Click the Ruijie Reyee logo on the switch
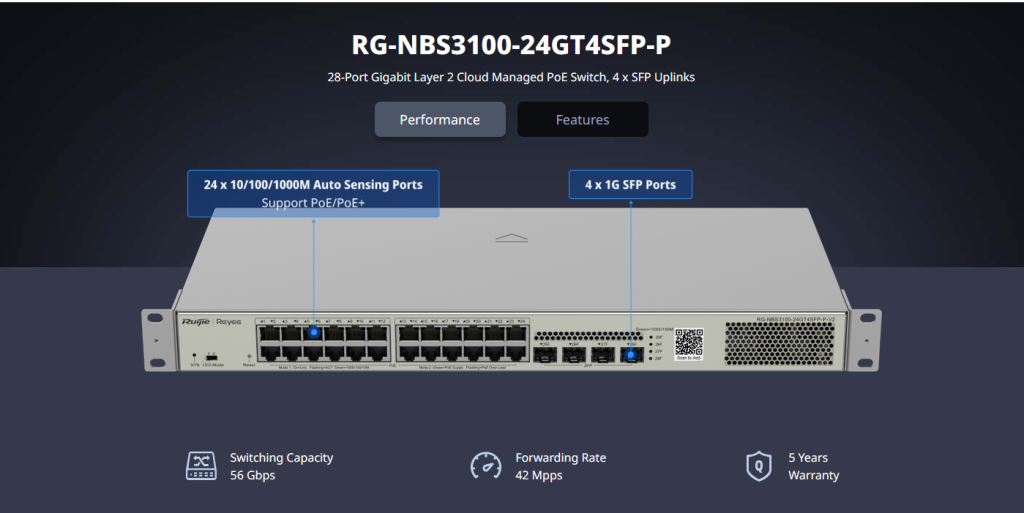The image size is (1024, 513). 211,322
